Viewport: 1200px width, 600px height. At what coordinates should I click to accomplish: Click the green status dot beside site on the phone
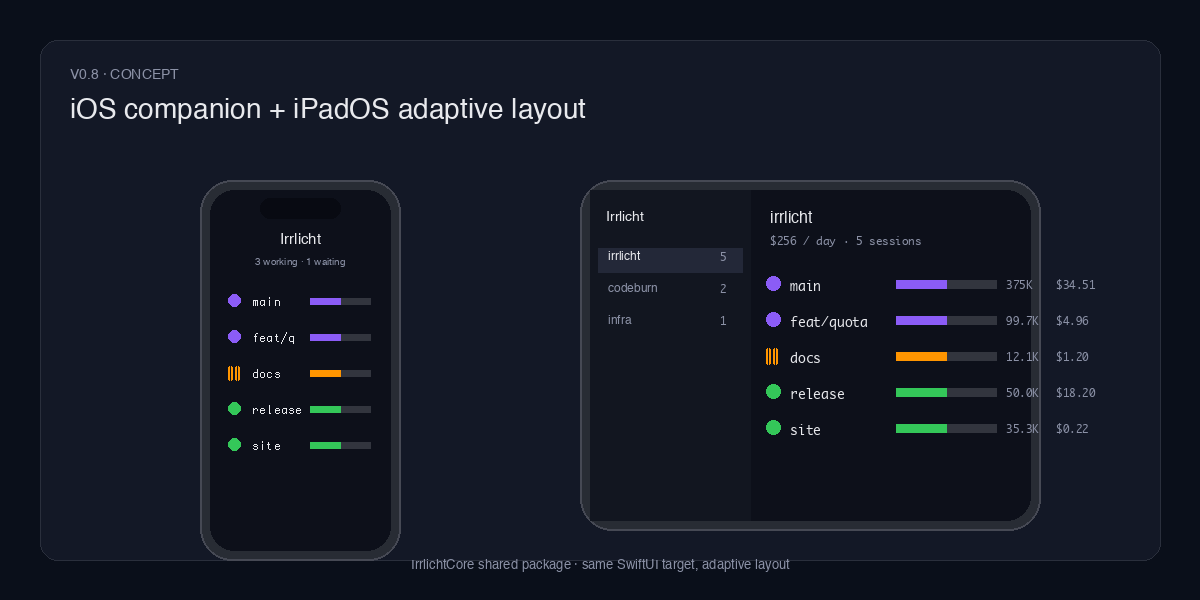[234, 444]
